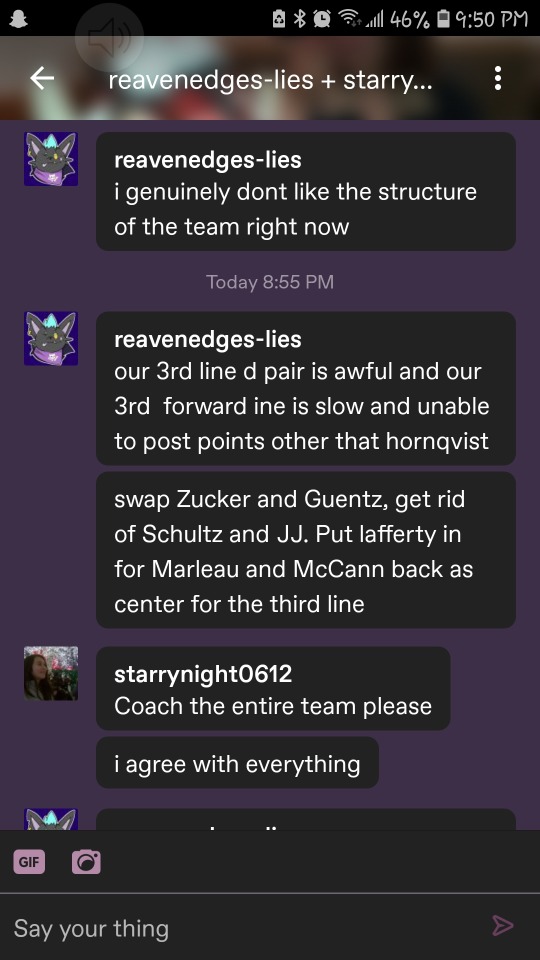Tap the 'Today 8:55 PM' timestamp
Image resolution: width=540 pixels, height=960 pixels.
pos(270,282)
